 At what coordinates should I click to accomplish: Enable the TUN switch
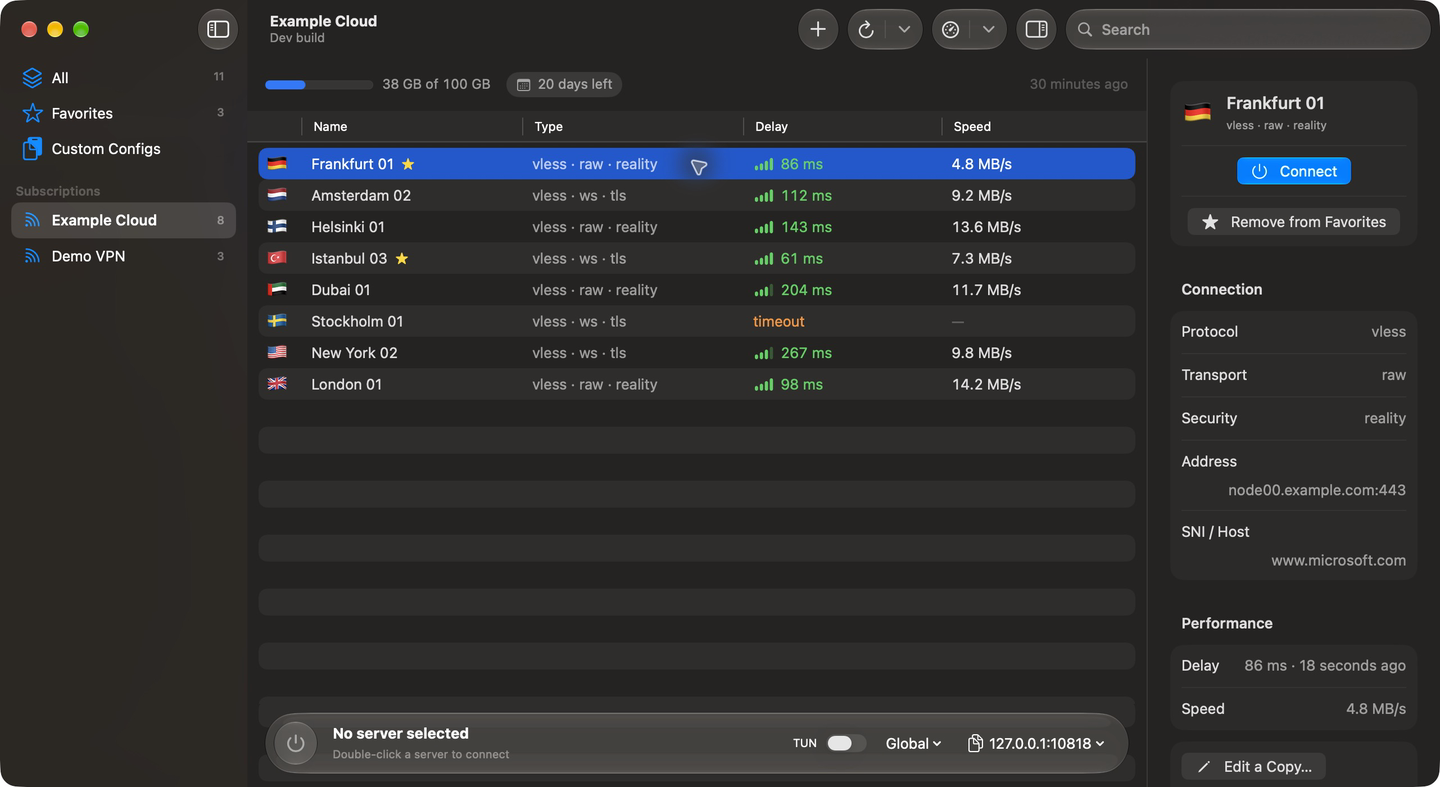coord(846,743)
